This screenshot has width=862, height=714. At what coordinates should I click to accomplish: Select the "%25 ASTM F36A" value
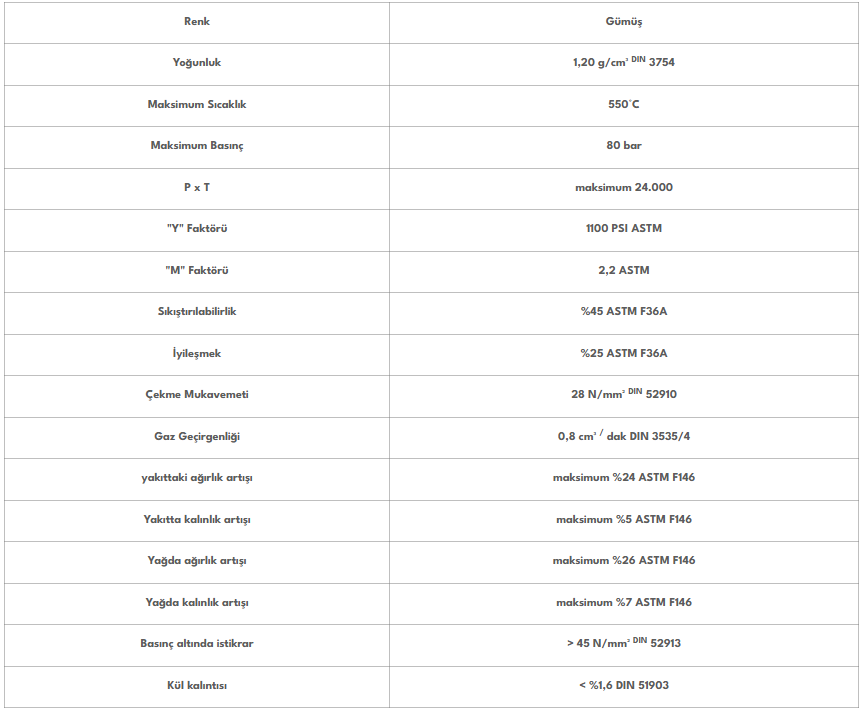point(623,353)
